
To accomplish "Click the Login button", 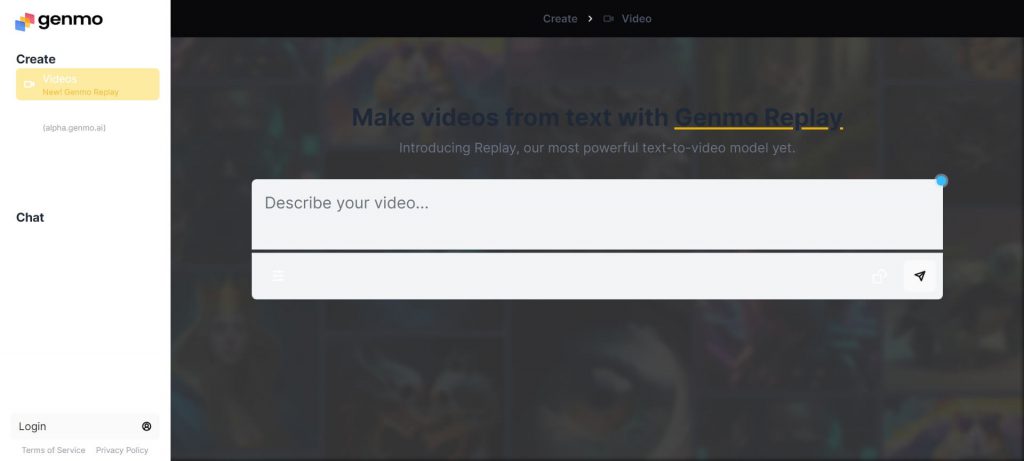I will coord(33,426).
